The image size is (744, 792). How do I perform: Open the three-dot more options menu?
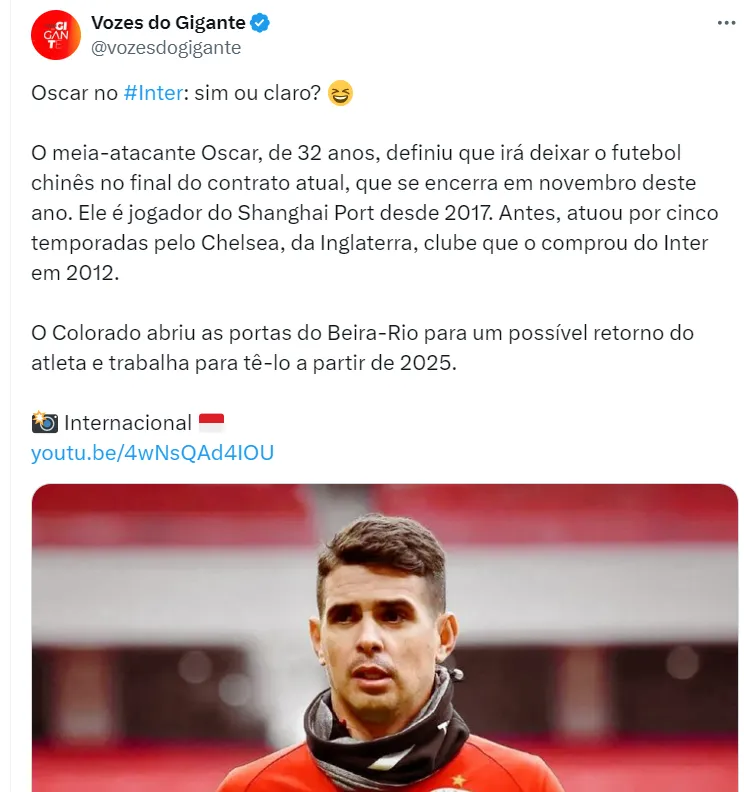726,23
